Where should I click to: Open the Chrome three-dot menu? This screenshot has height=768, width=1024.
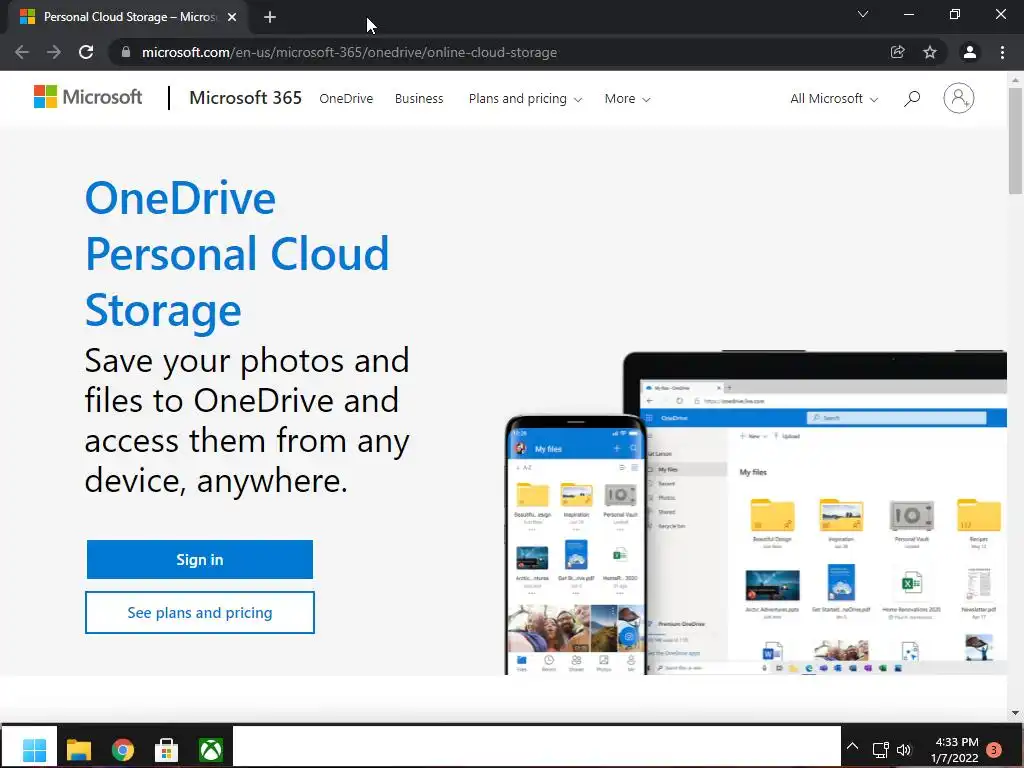click(x=1002, y=52)
